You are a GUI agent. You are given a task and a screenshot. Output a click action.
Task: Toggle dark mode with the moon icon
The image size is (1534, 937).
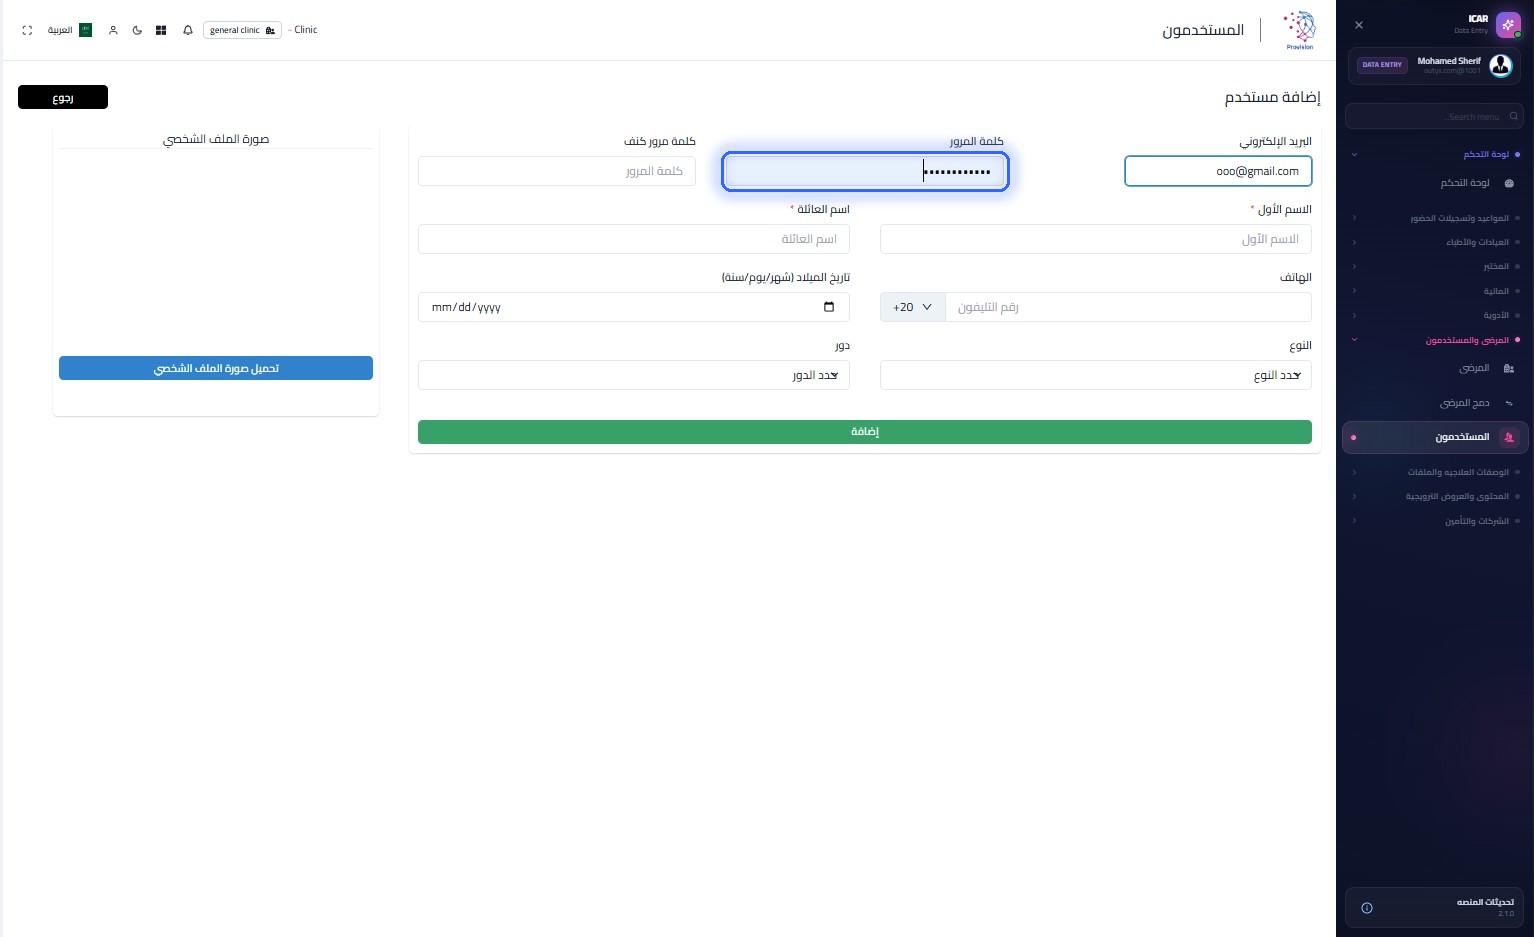(x=137, y=30)
